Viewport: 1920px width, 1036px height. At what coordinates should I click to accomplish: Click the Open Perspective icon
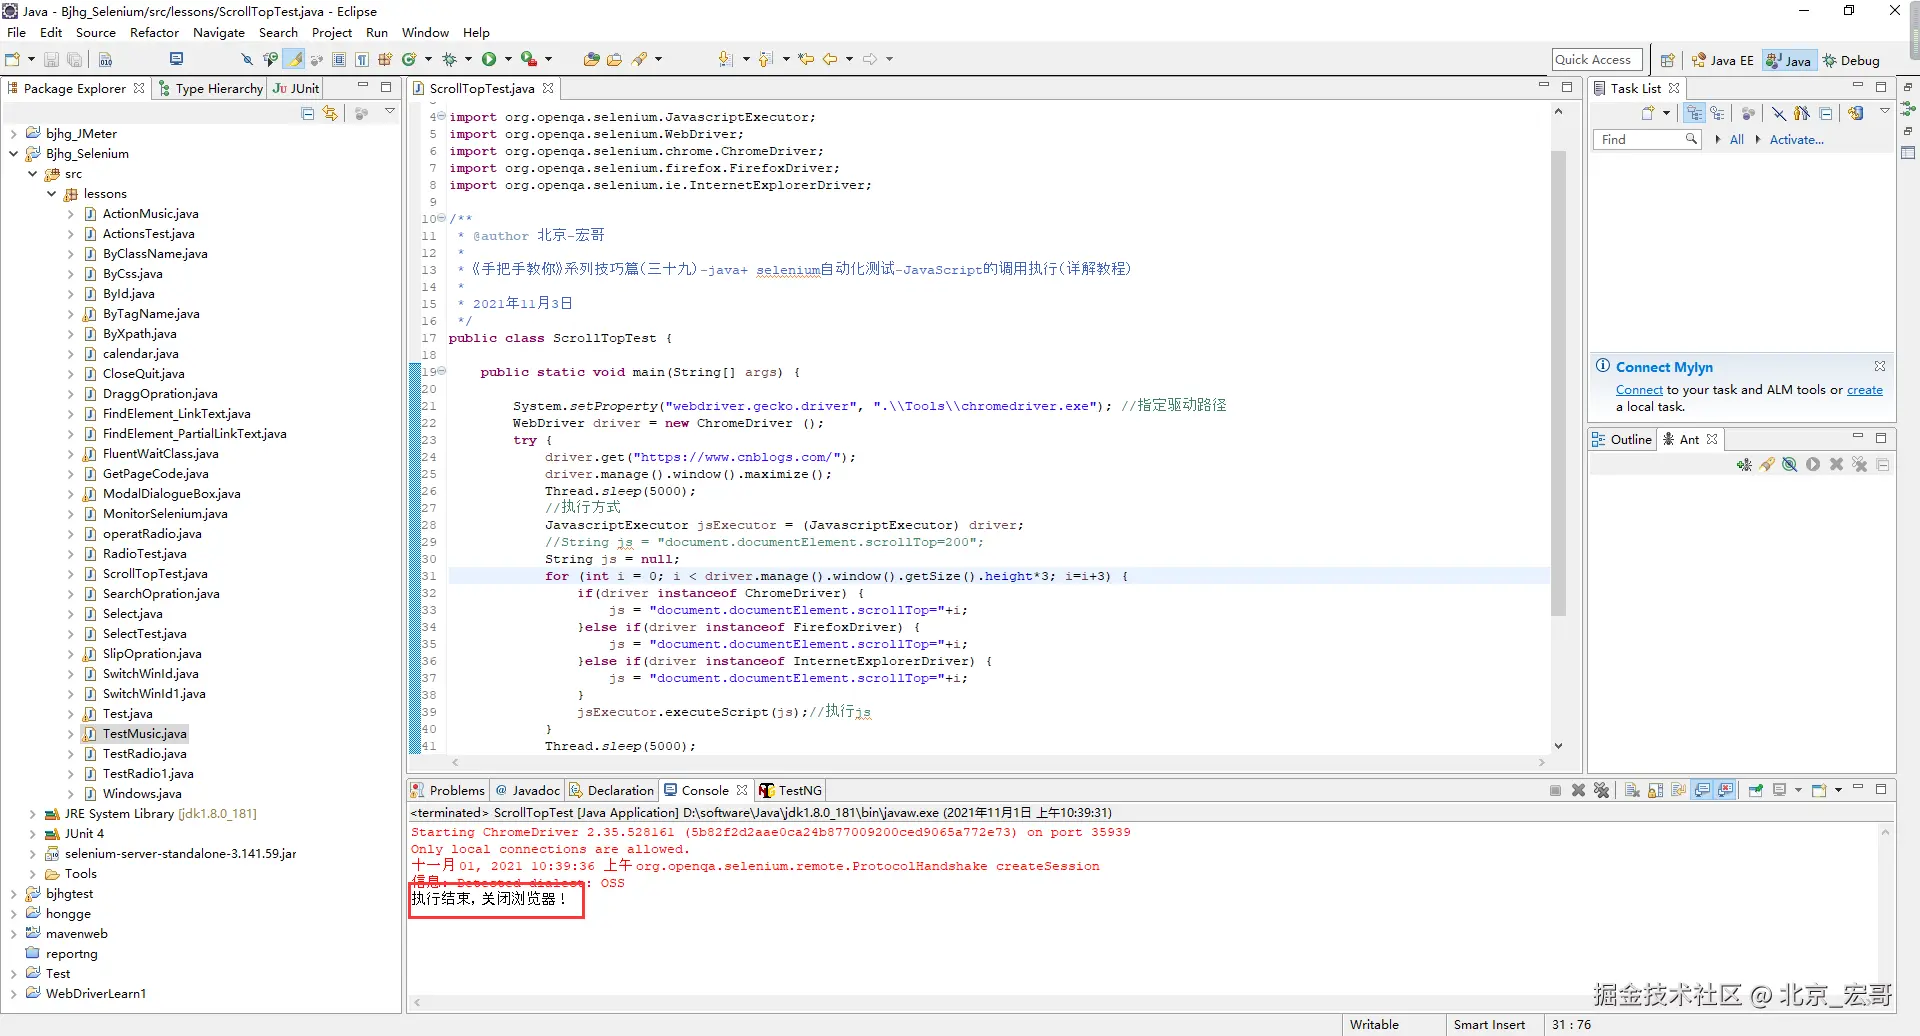point(1667,61)
